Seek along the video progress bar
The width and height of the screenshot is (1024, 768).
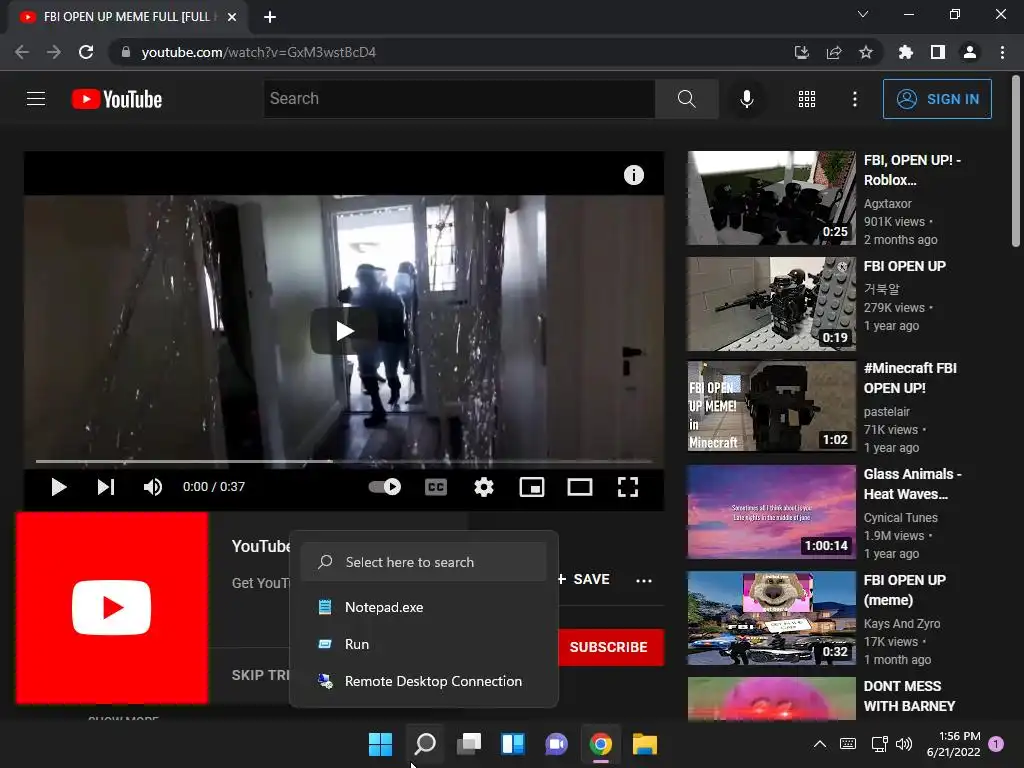pos(344,461)
